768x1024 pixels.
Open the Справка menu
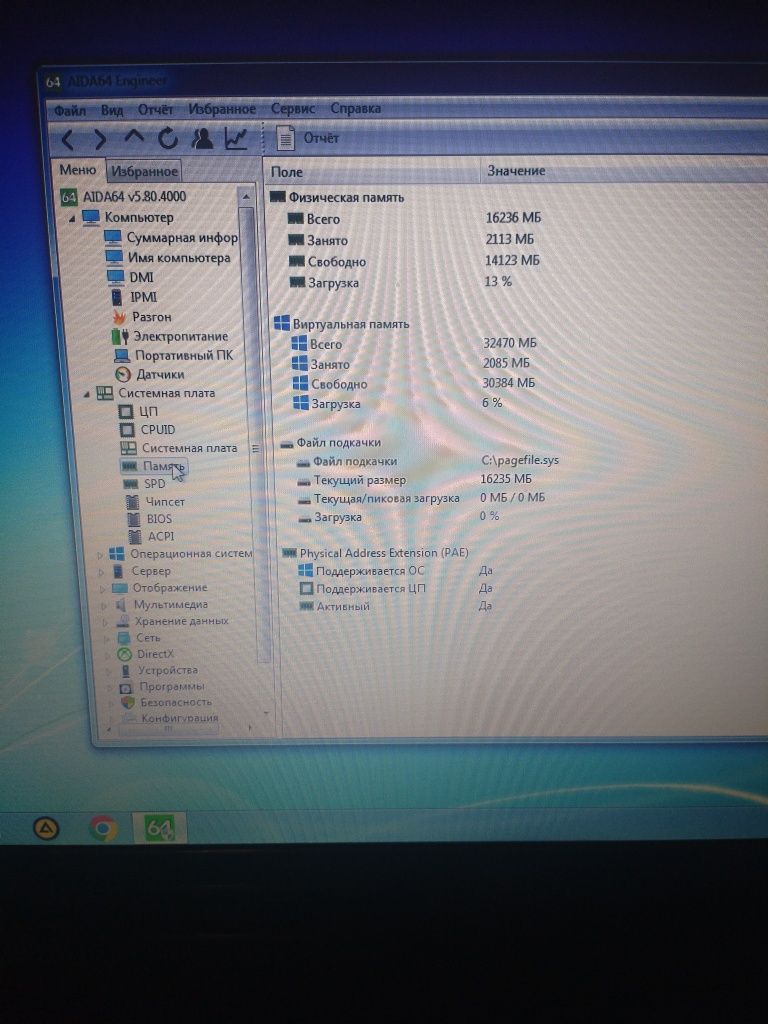pos(355,108)
